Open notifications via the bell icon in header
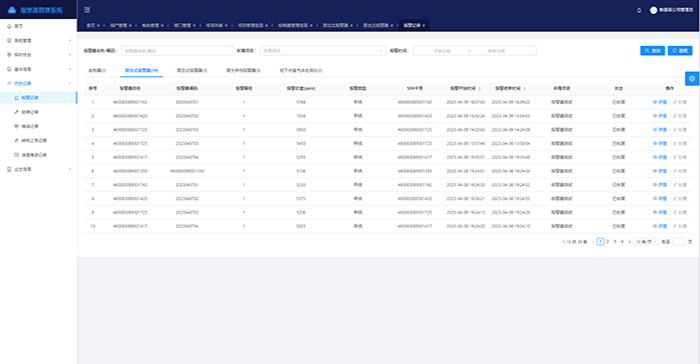700x364 pixels. coord(639,10)
